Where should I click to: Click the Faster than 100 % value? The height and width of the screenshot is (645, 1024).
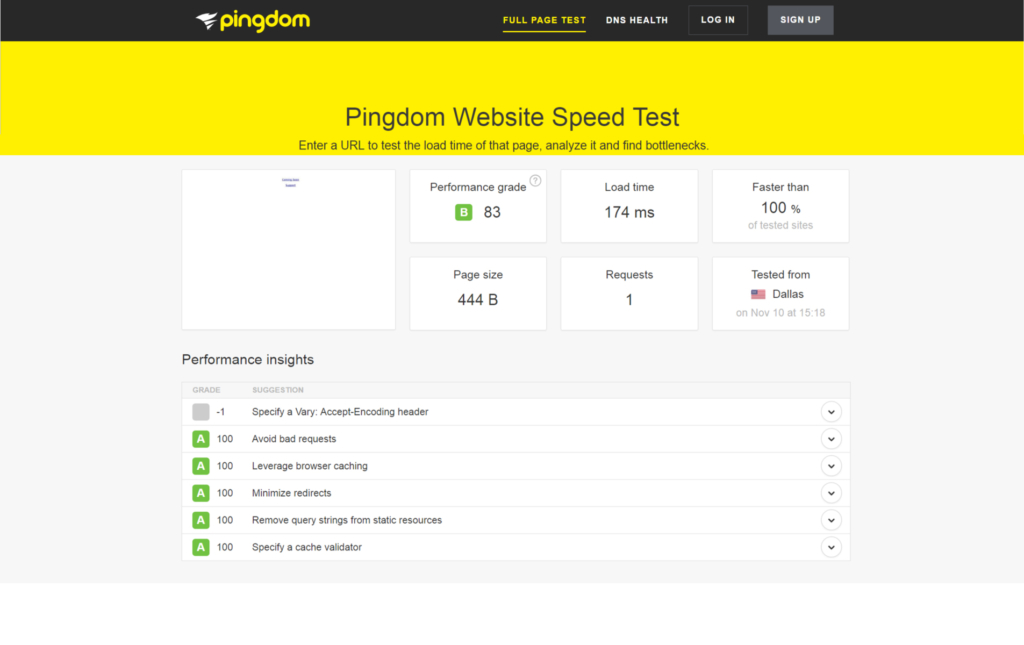click(x=780, y=208)
